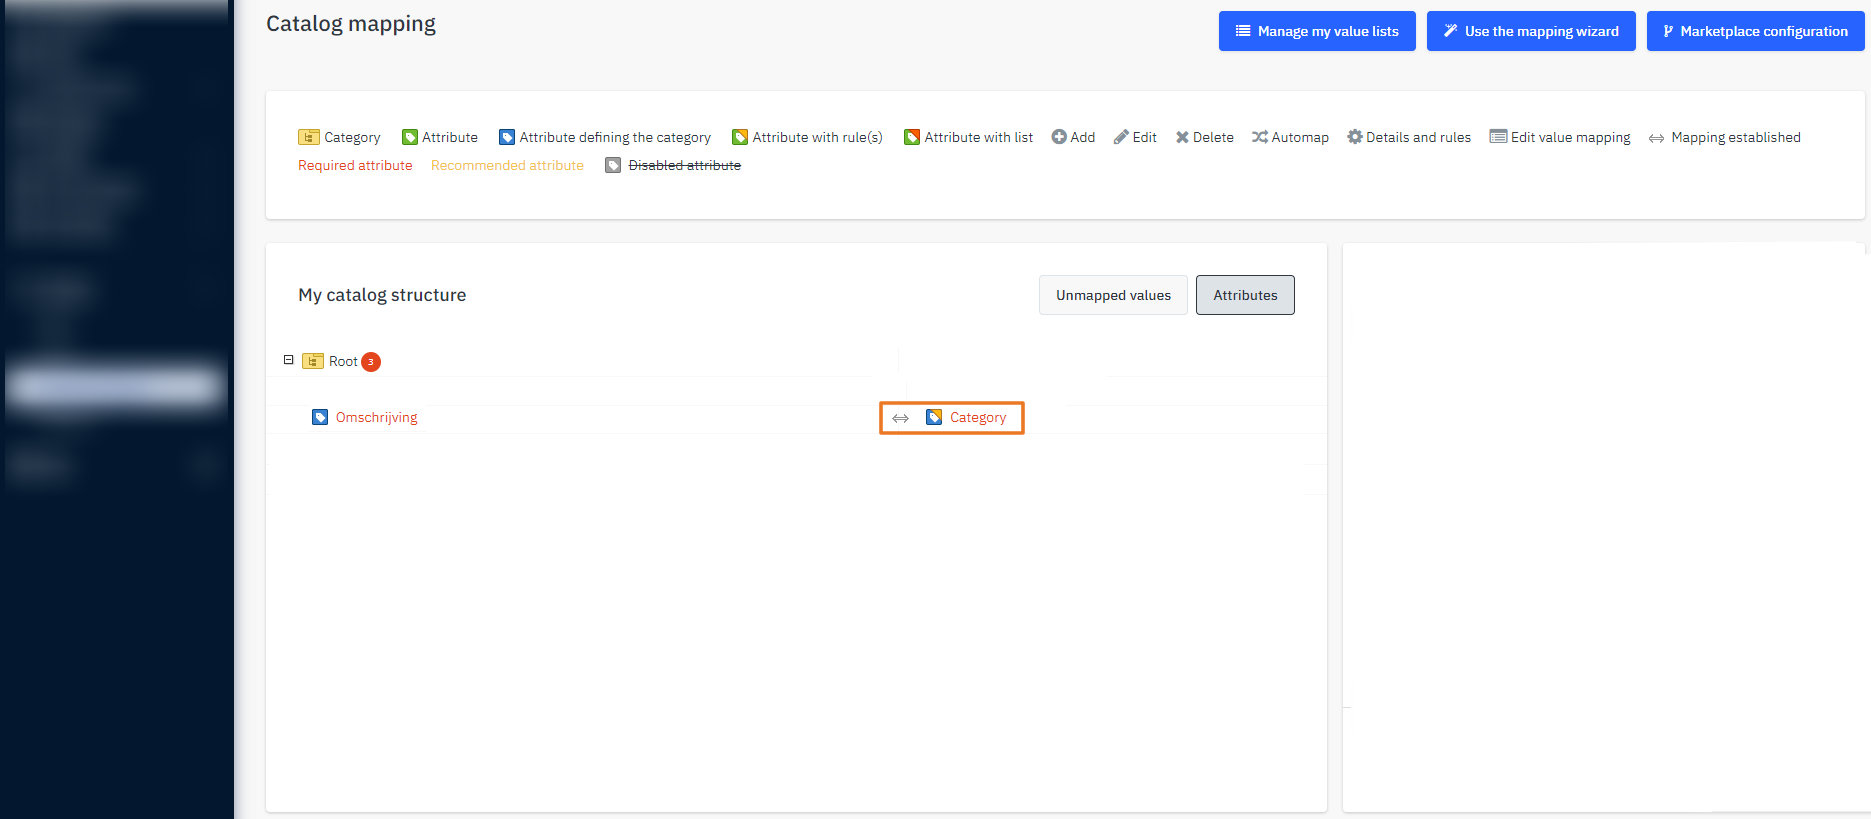Click the red badge next to Root
1871x819 pixels.
(x=371, y=362)
